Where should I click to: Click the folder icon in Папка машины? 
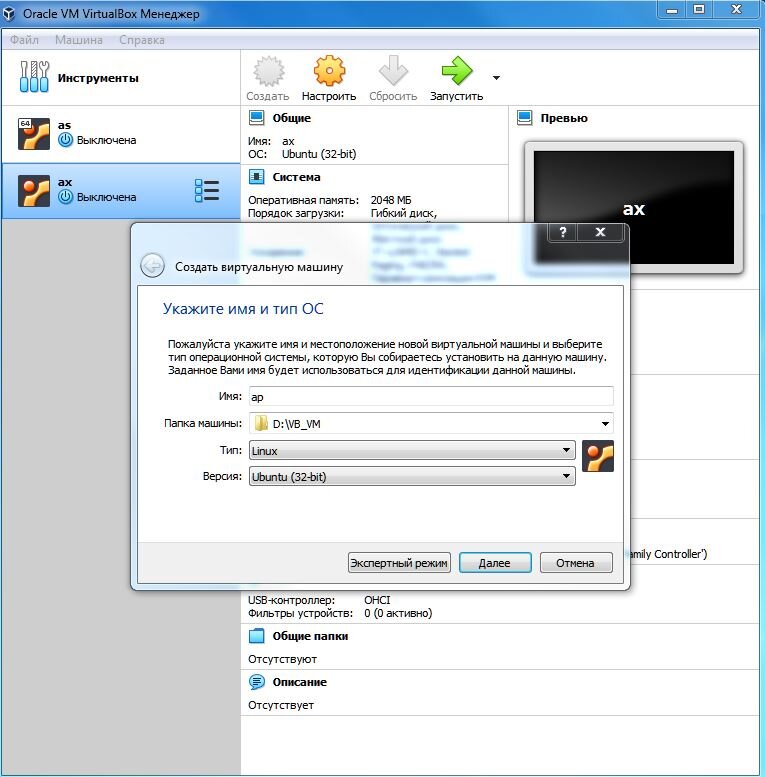point(261,424)
